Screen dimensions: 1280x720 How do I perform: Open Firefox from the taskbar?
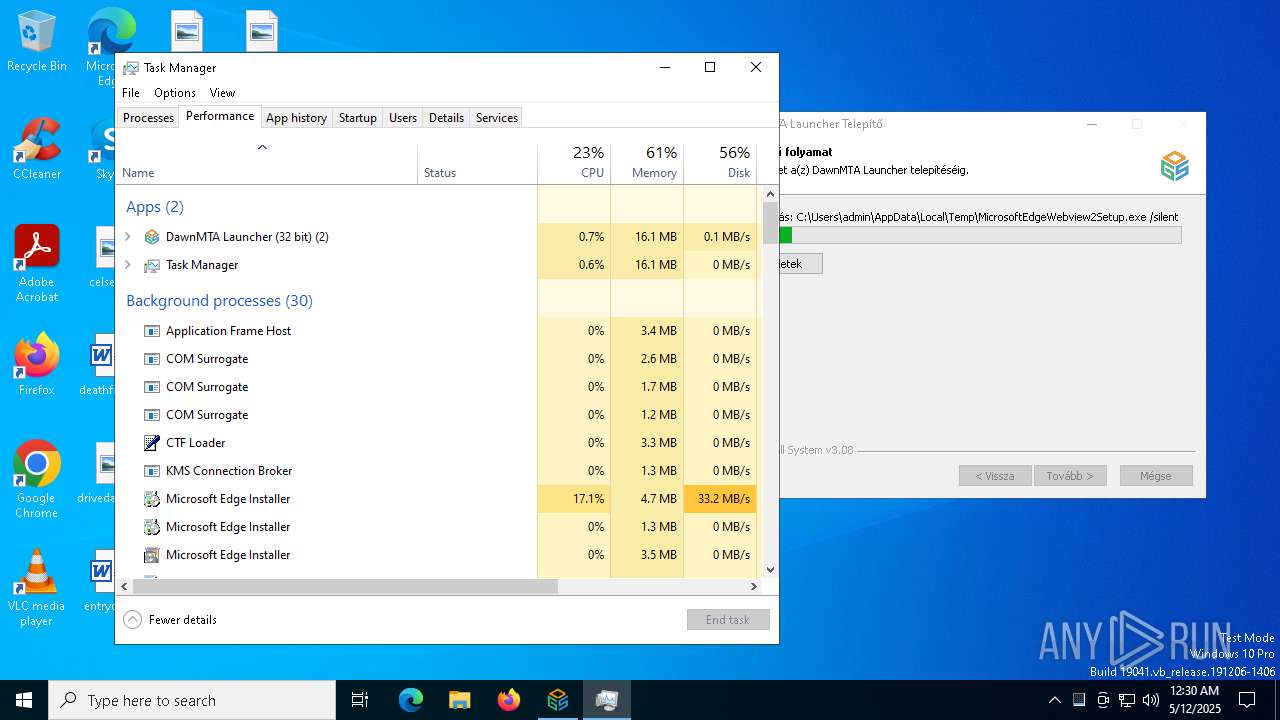point(509,700)
